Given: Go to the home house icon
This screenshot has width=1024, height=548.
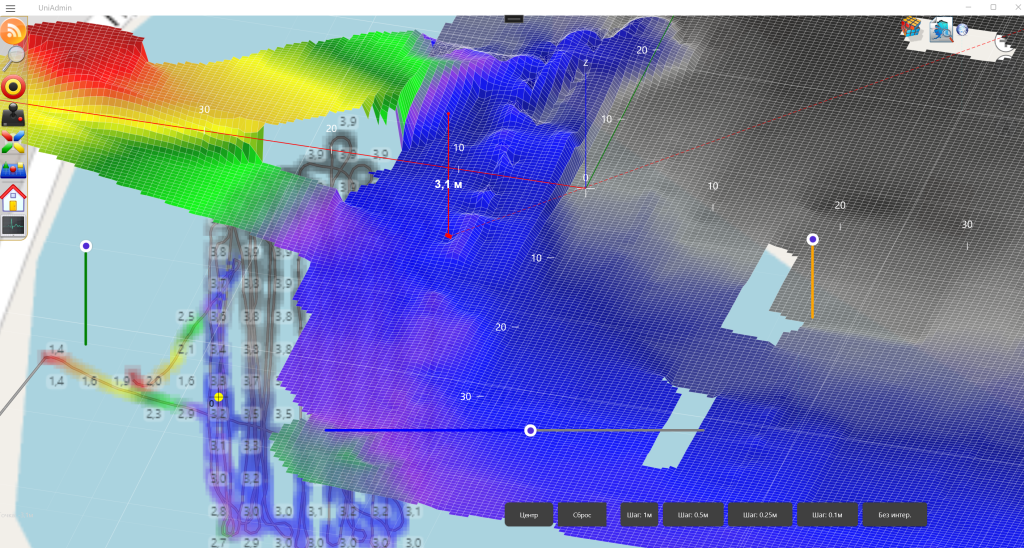Looking at the screenshot, I should [x=13, y=197].
